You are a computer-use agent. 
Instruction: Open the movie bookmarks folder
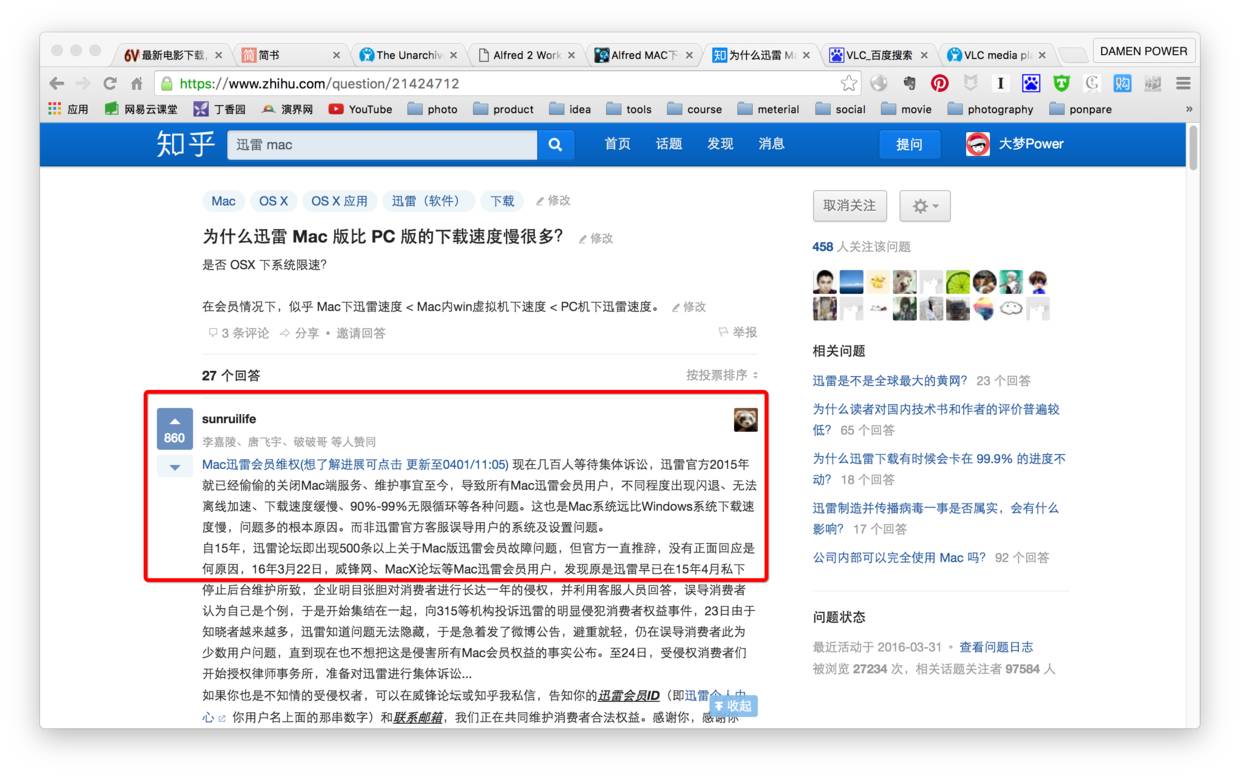[906, 109]
